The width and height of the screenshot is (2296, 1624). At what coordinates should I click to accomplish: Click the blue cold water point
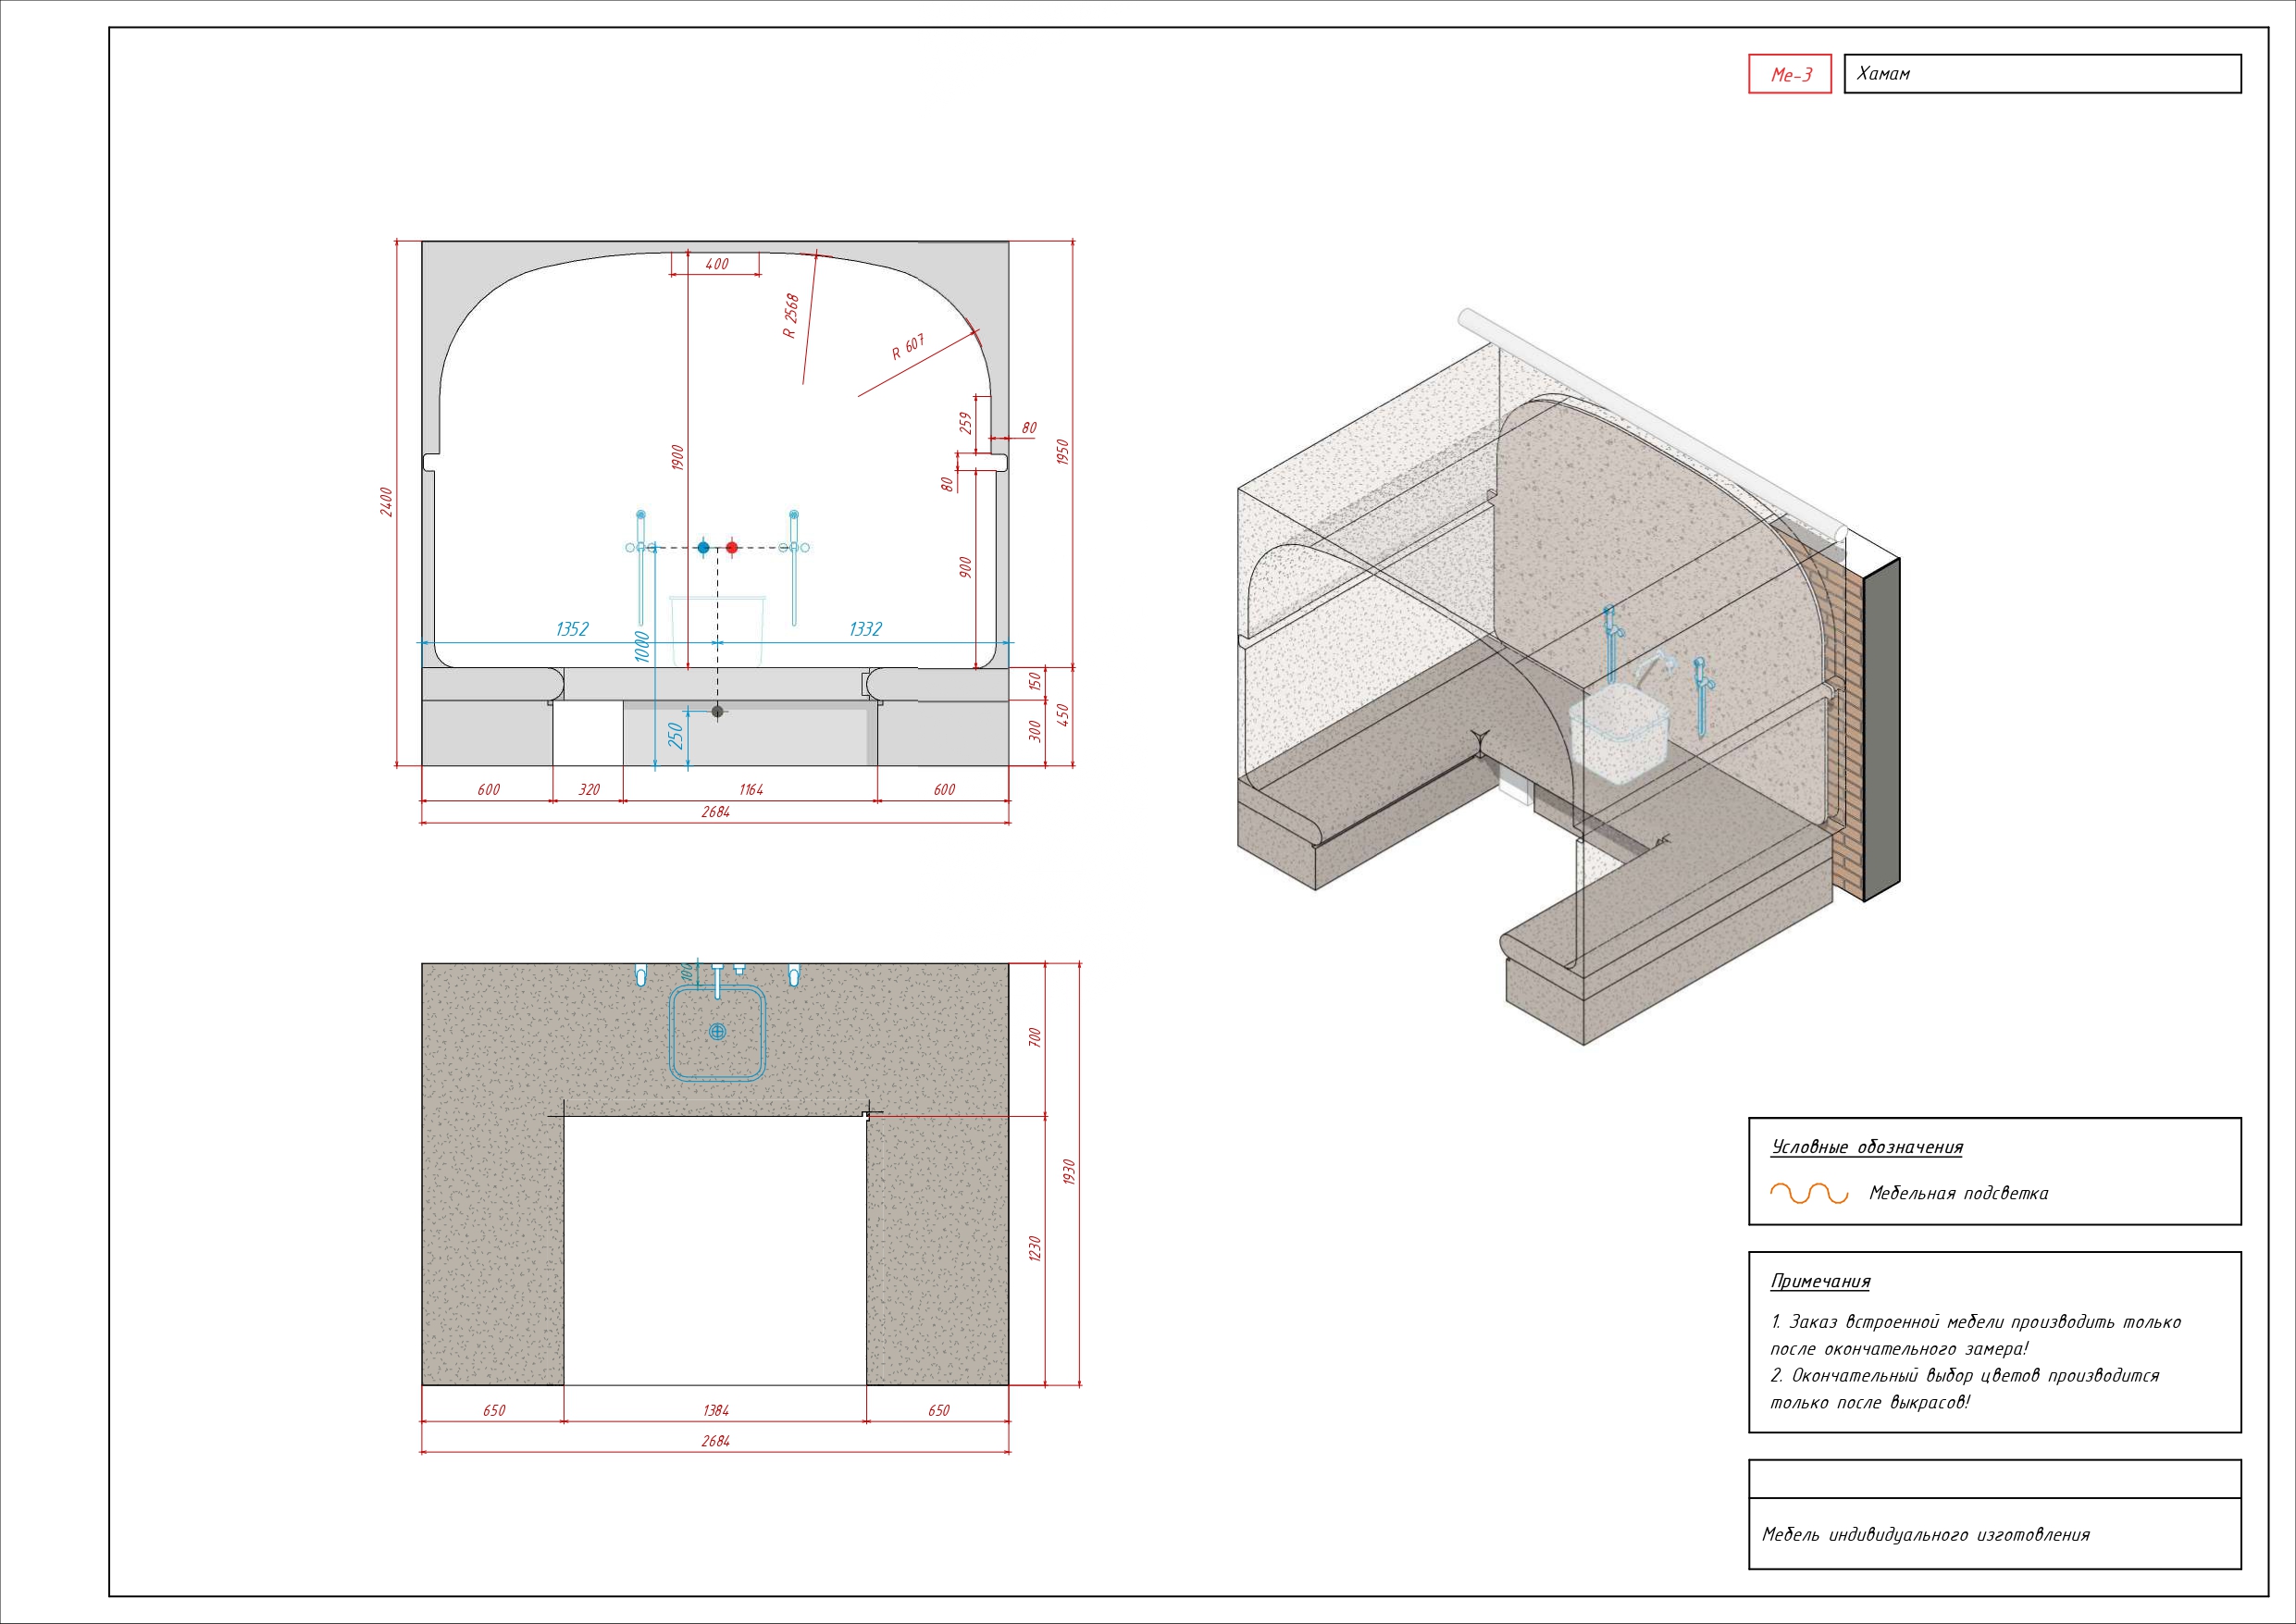click(703, 548)
